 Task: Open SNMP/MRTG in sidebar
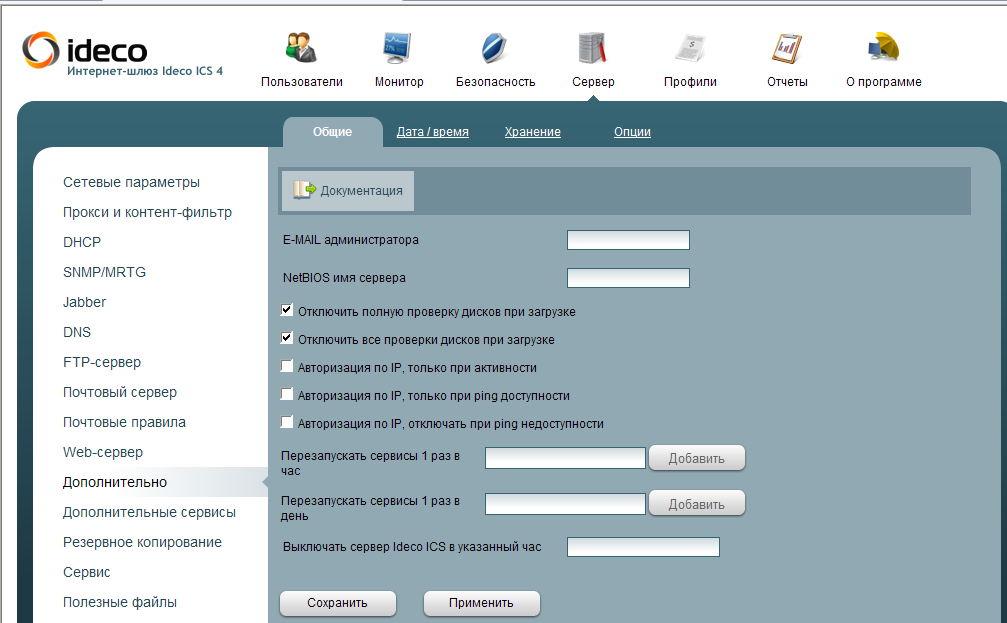tap(104, 272)
